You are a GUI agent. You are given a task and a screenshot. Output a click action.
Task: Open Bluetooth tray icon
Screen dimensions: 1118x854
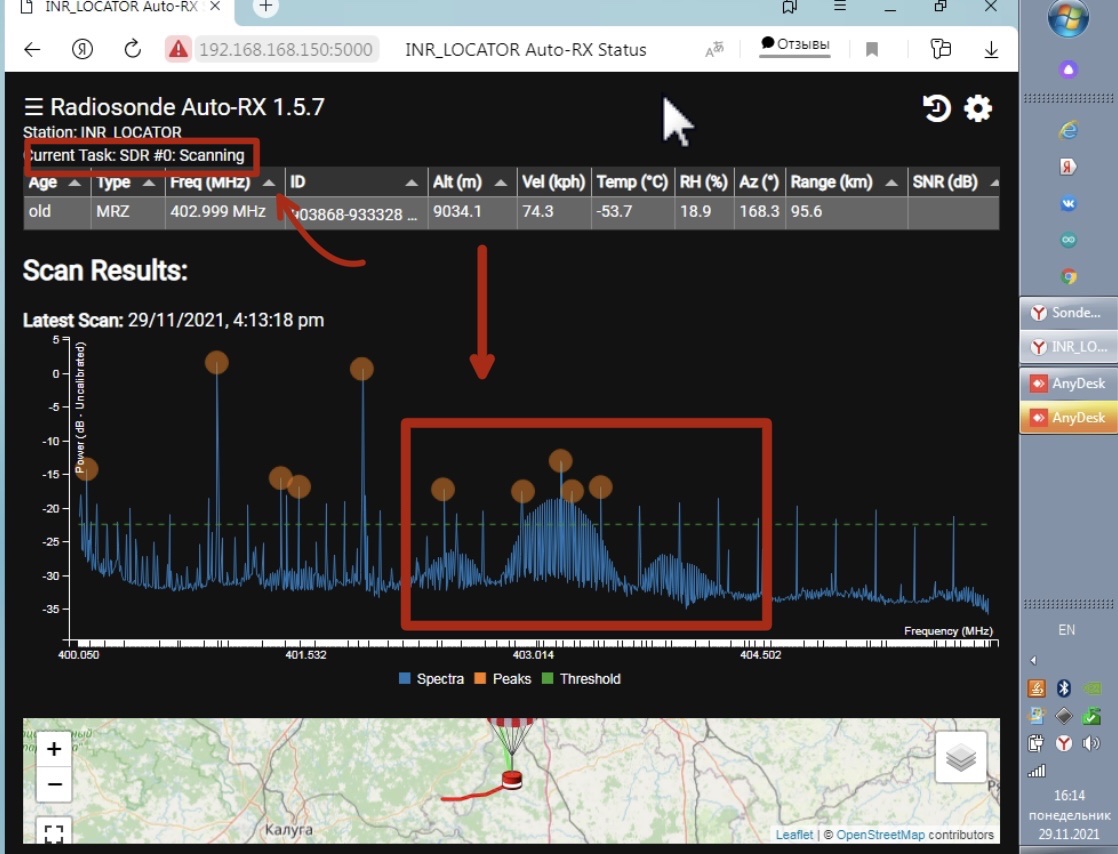point(1063,688)
